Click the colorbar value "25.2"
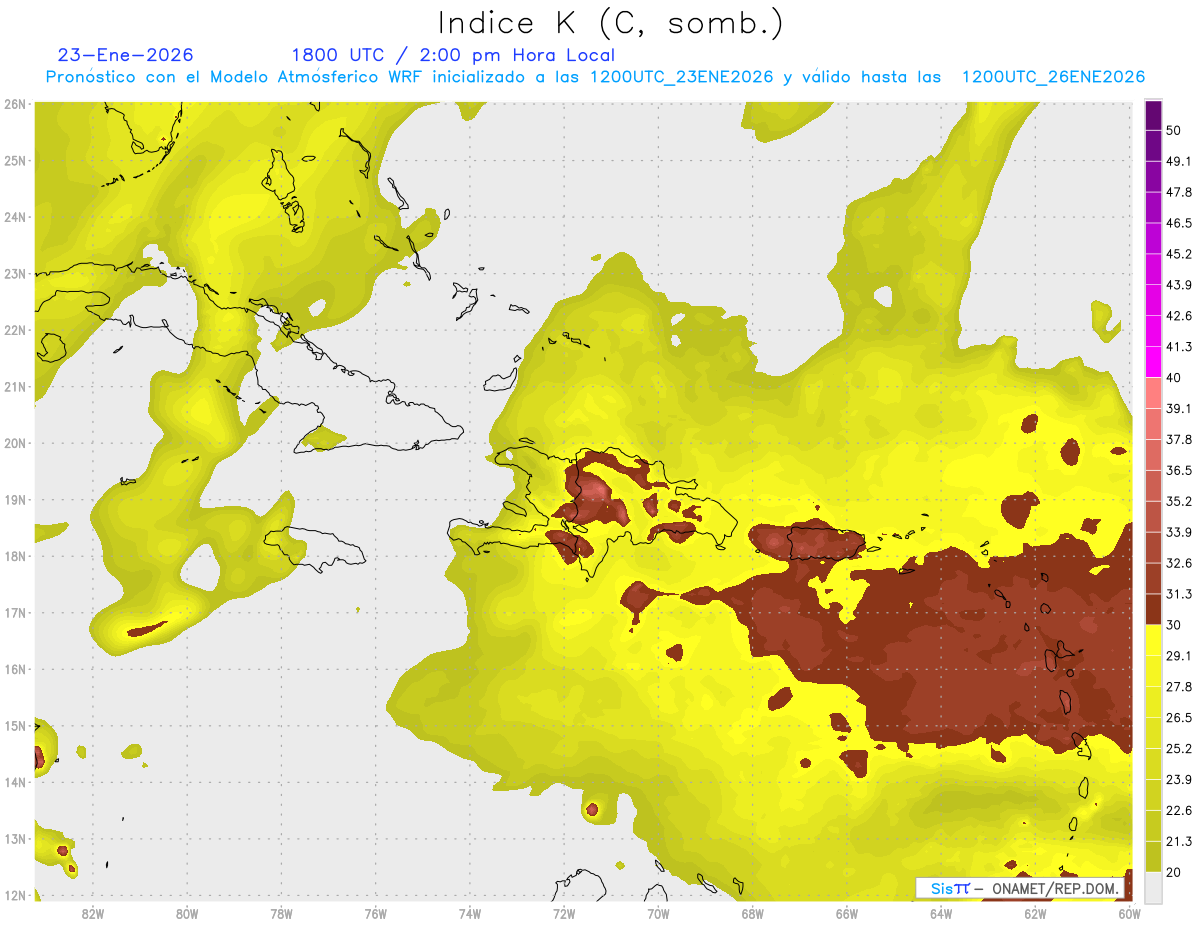Screen dimensions: 1200x927 click(1179, 749)
